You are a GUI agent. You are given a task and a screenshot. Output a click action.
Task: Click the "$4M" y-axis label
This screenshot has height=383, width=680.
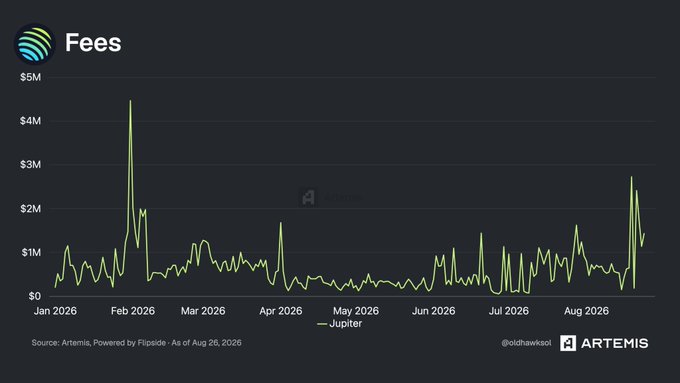point(30,121)
